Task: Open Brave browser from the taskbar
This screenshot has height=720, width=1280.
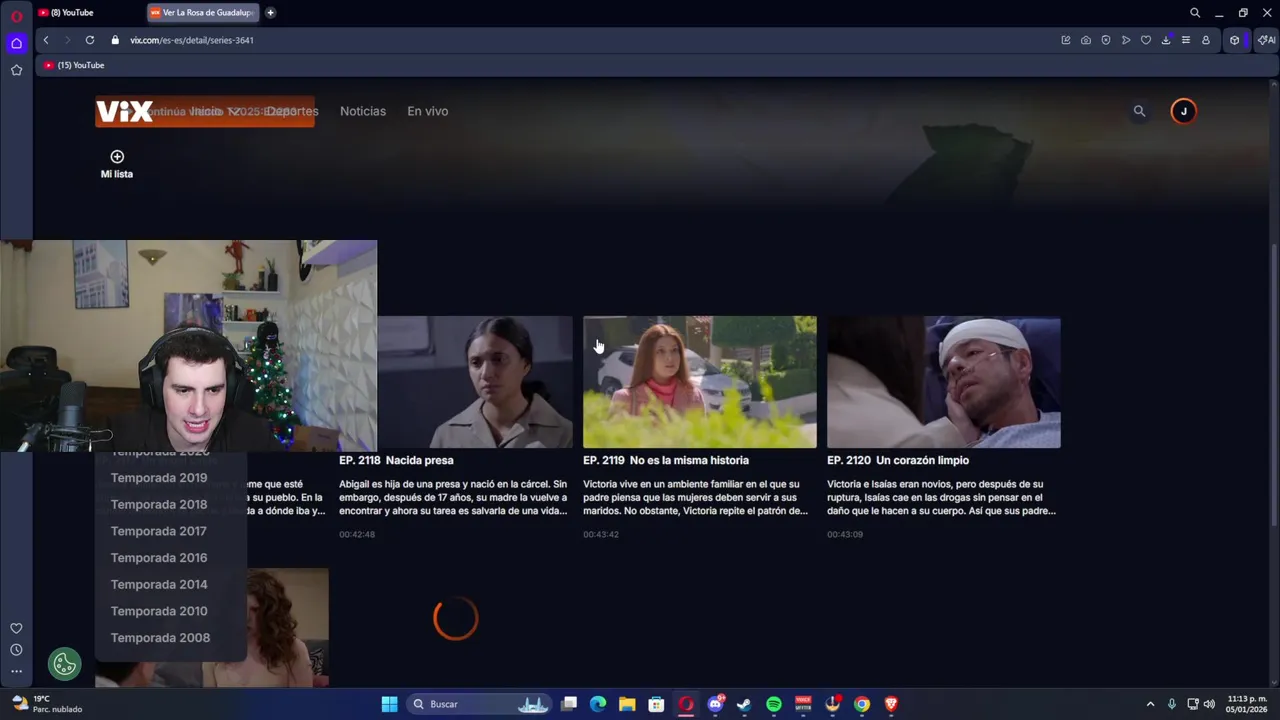Action: (891, 704)
